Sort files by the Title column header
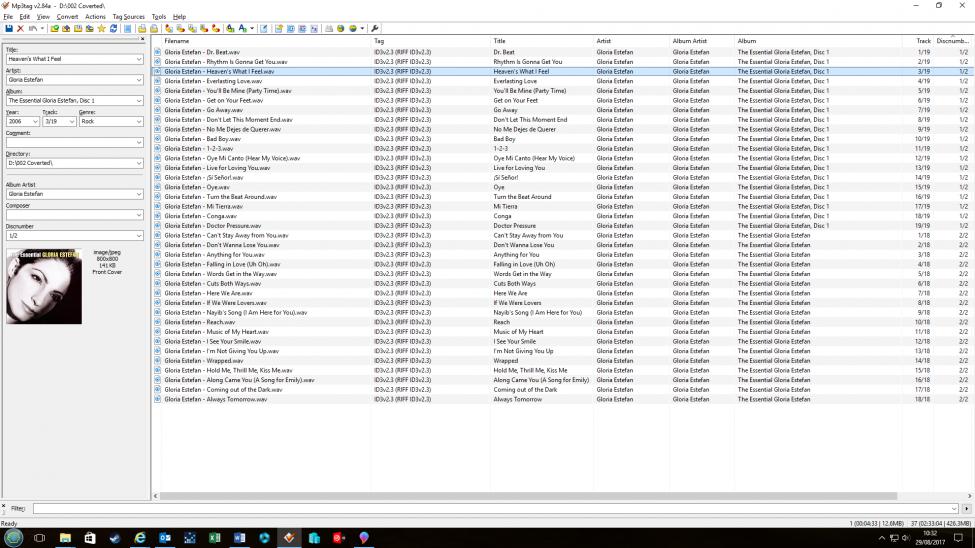This screenshot has height=548, width=975. (x=541, y=41)
